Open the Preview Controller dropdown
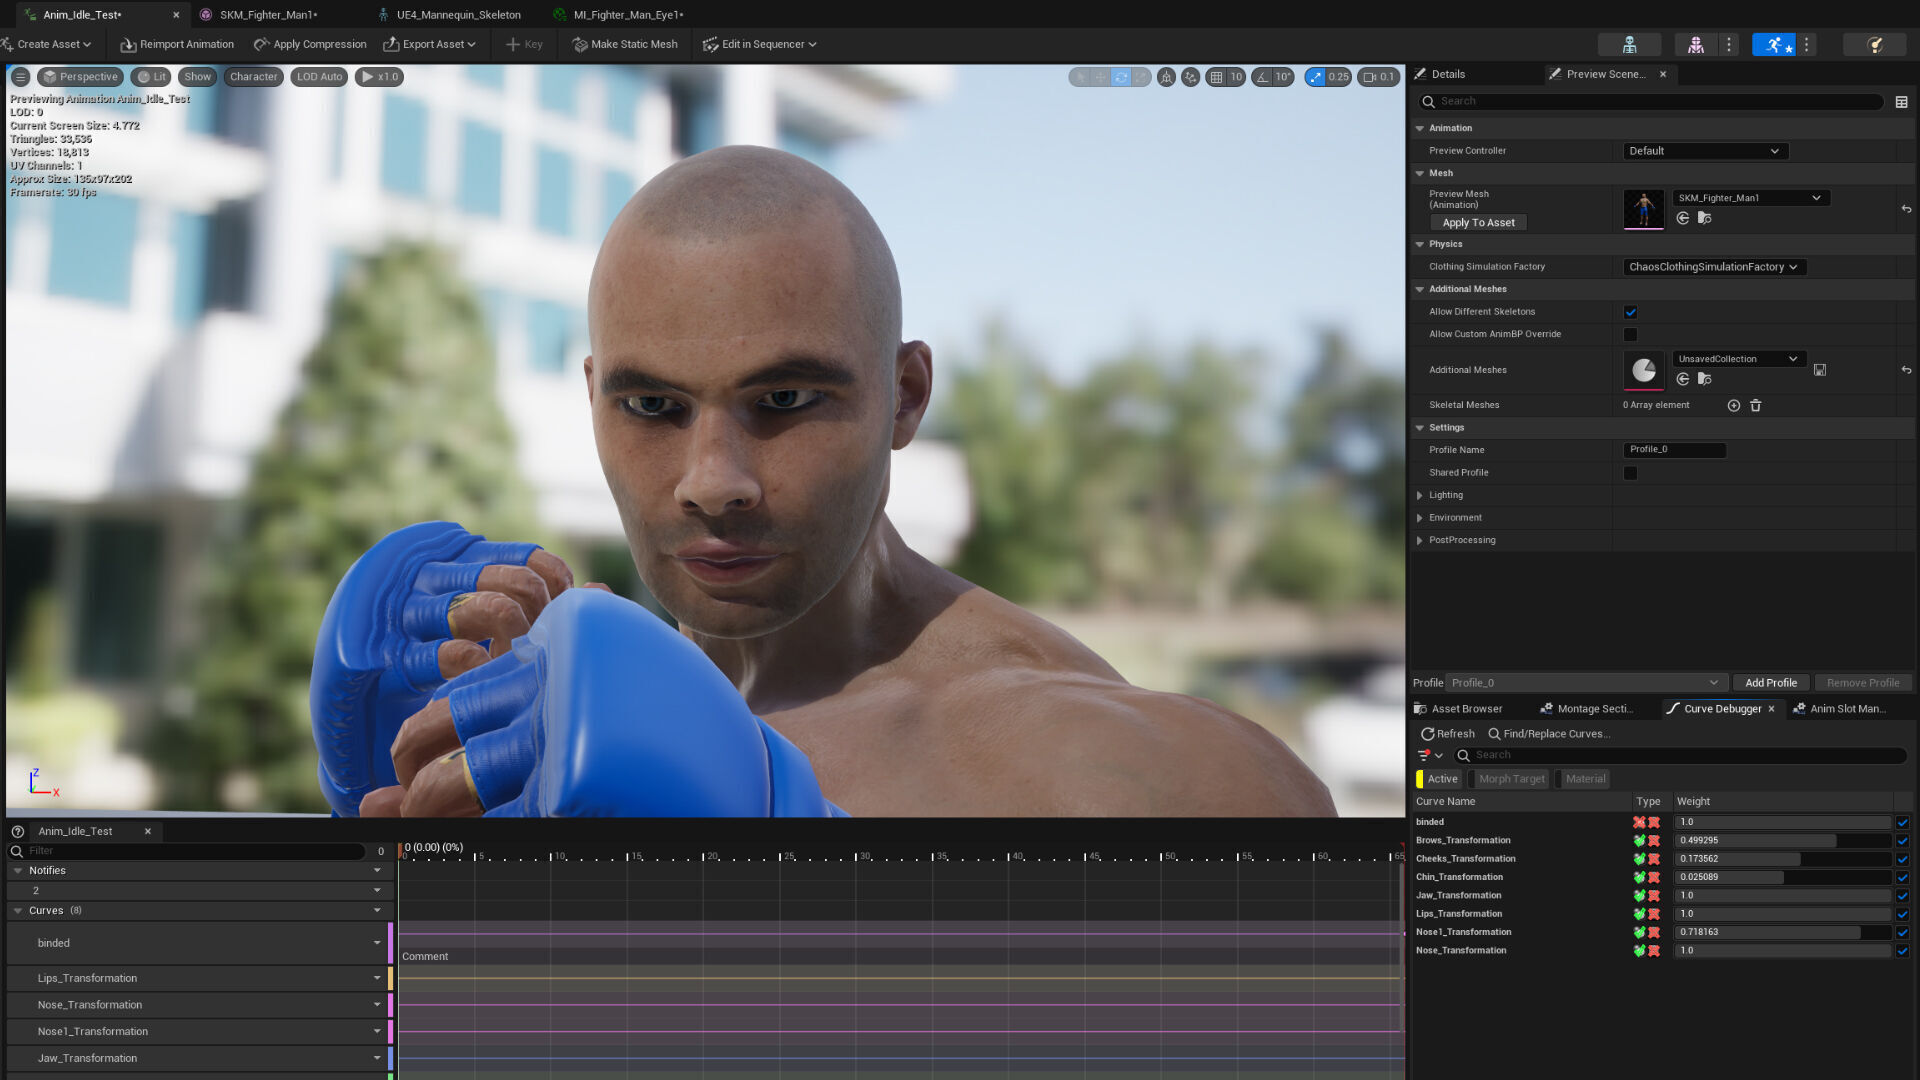 (1704, 151)
